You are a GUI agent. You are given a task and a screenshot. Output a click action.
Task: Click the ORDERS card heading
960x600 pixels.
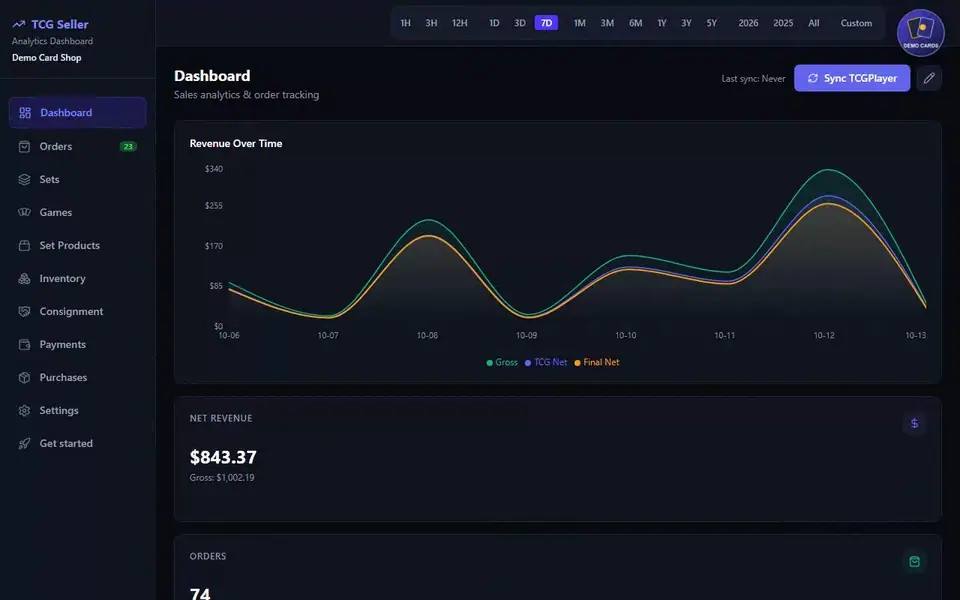click(x=208, y=557)
